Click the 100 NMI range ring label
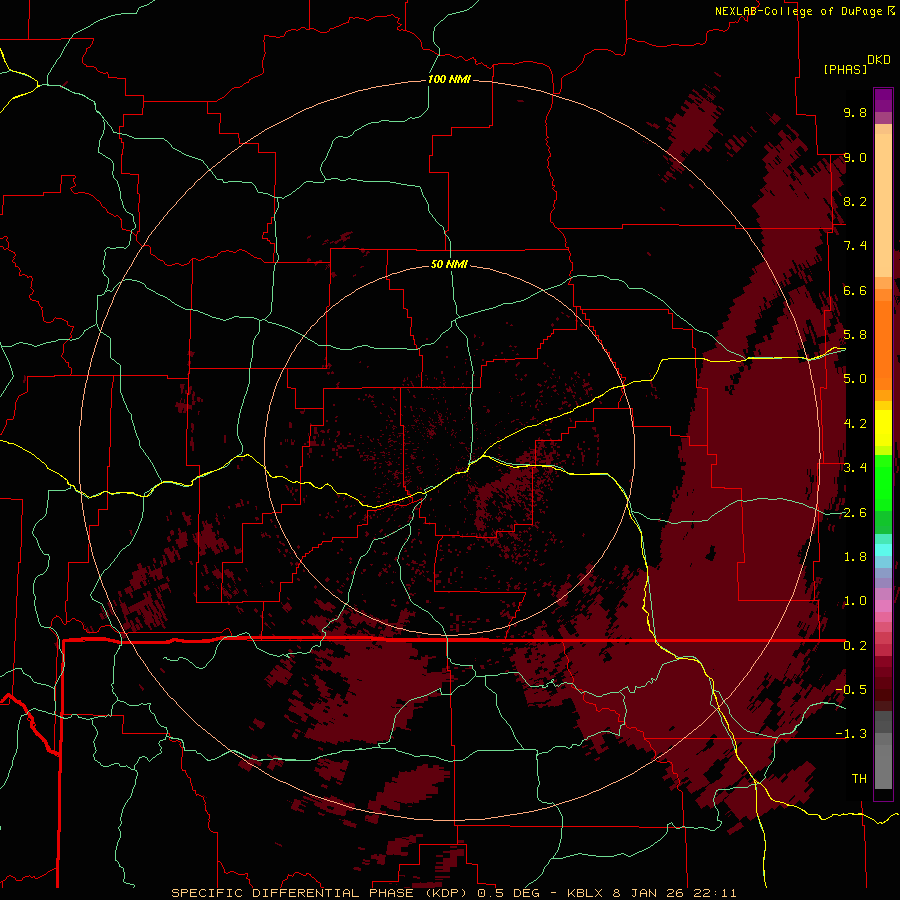Viewport: 900px width, 900px height. tap(449, 79)
